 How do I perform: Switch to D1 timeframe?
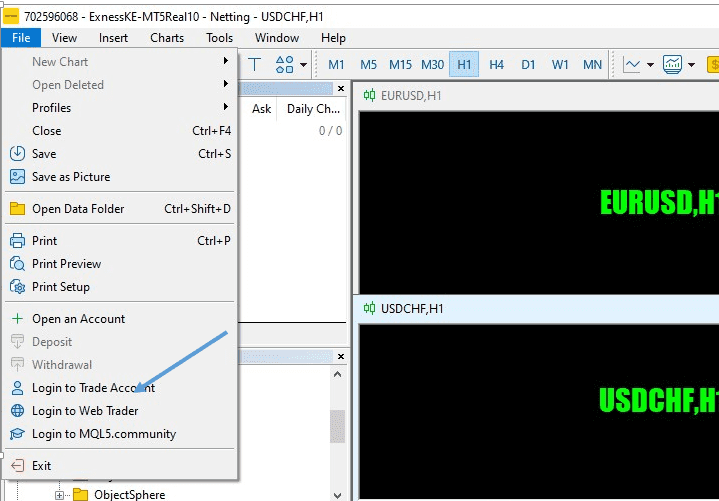(528, 65)
